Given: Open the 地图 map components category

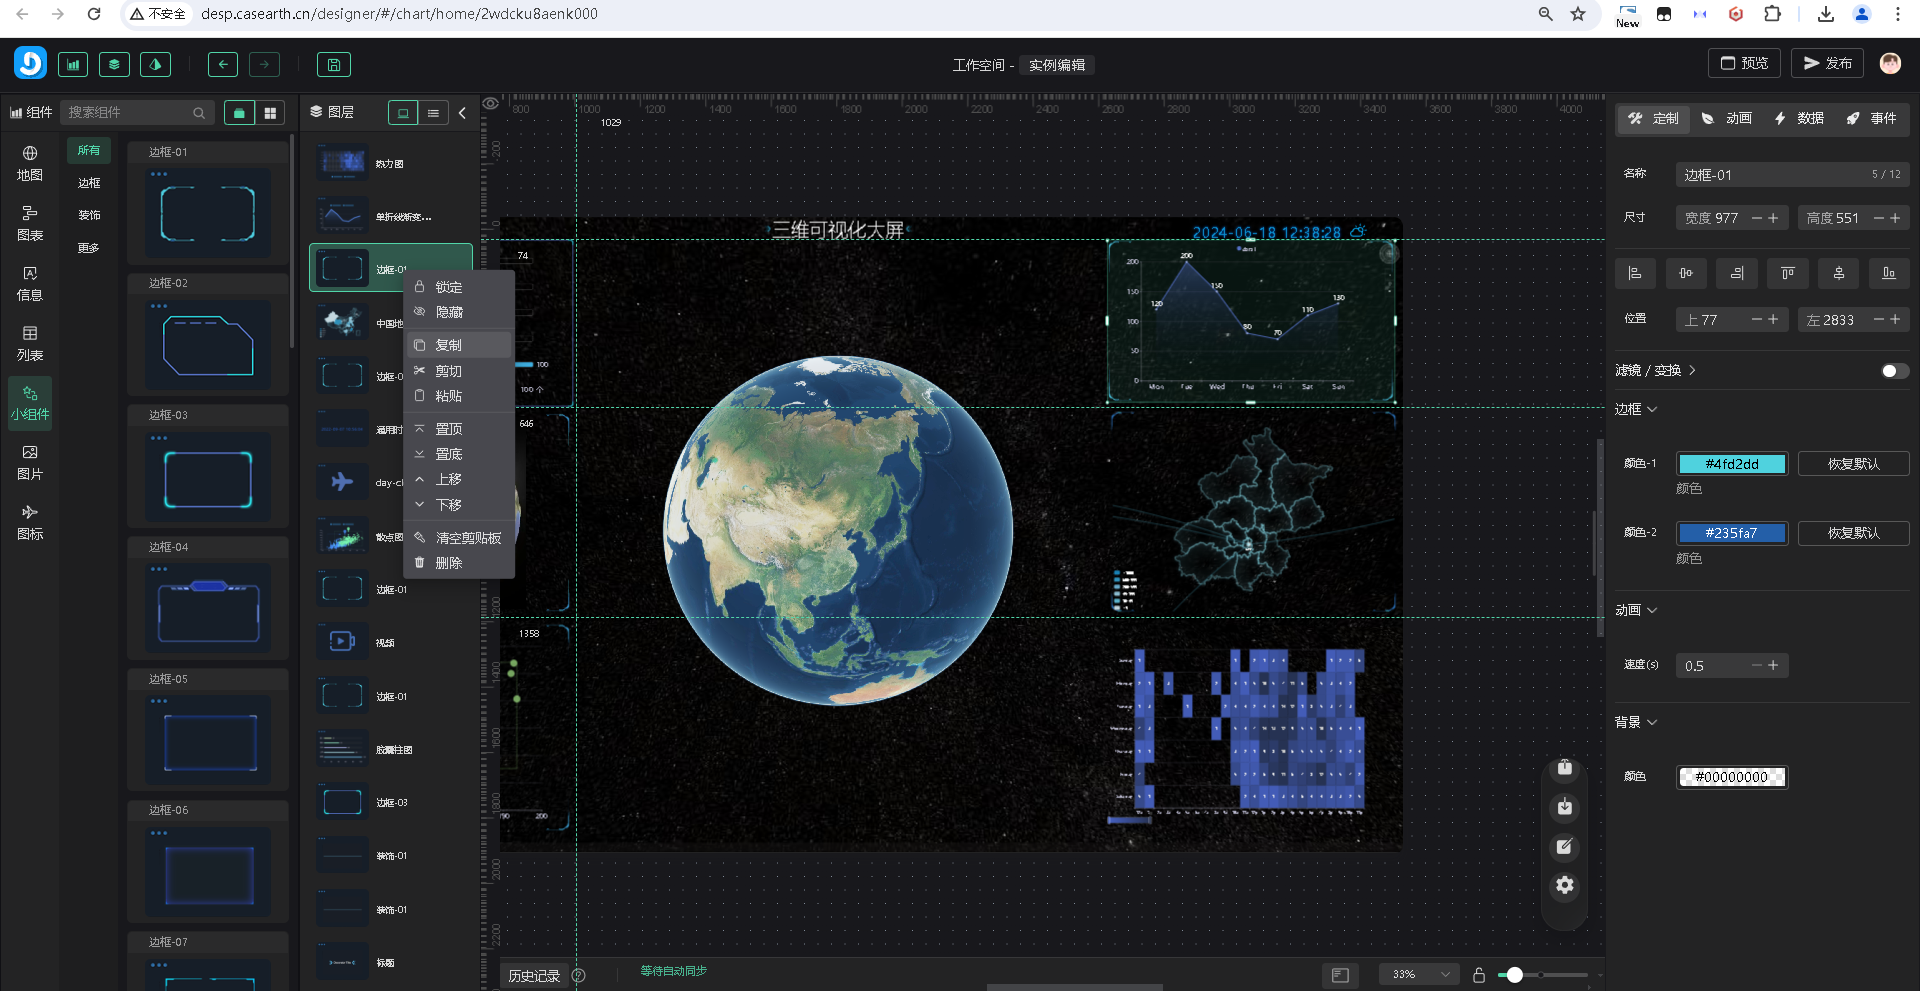Looking at the screenshot, I should click(x=30, y=164).
